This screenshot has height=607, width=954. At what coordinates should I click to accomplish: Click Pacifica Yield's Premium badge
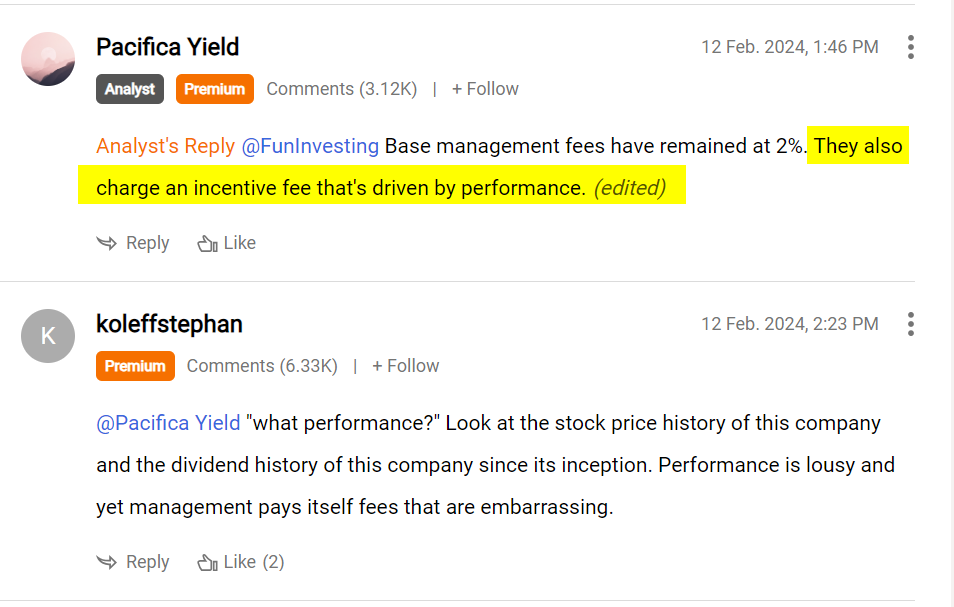214,89
